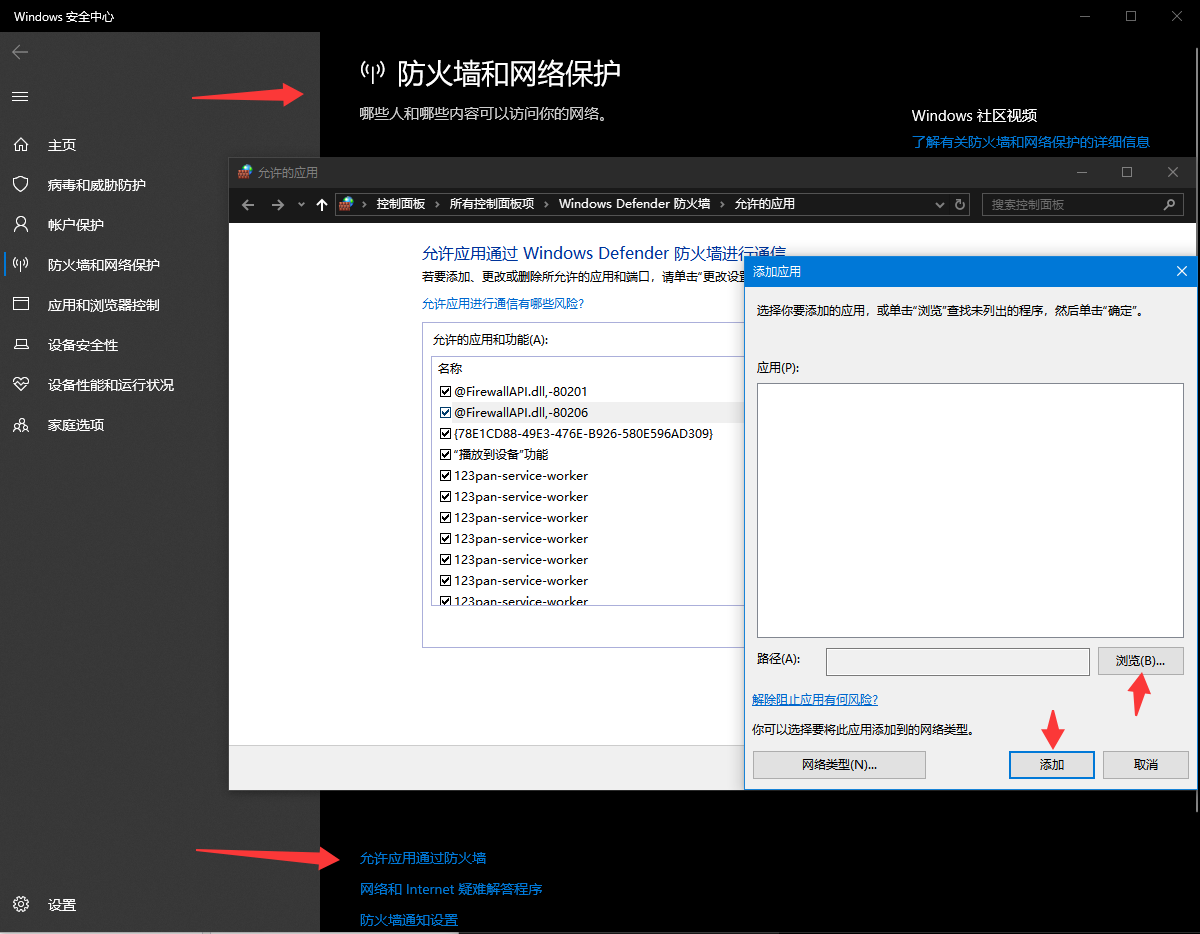Select 控制面板 breadcrumb

tap(401, 204)
